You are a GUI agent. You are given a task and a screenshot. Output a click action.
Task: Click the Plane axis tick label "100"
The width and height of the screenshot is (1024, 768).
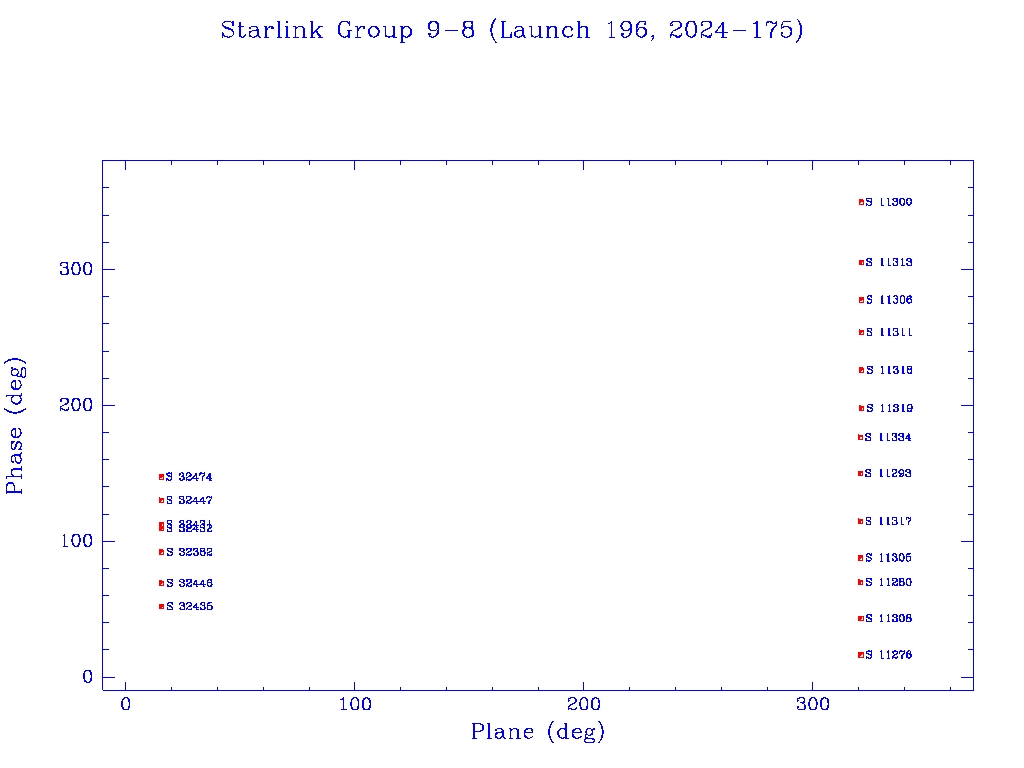pyautogui.click(x=355, y=704)
